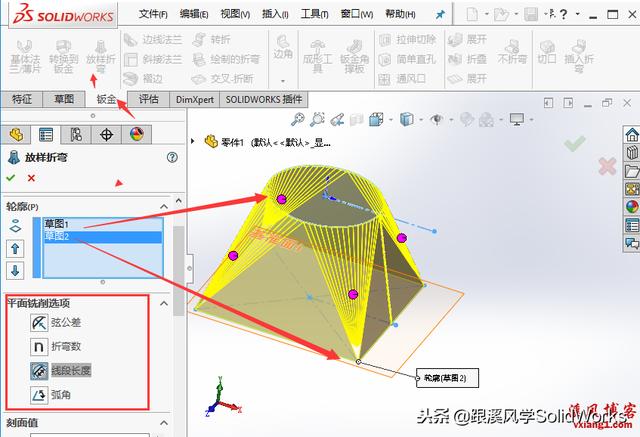Move selected profile down with the down arrow
Viewport: 640px width, 437px height.
tap(15, 270)
